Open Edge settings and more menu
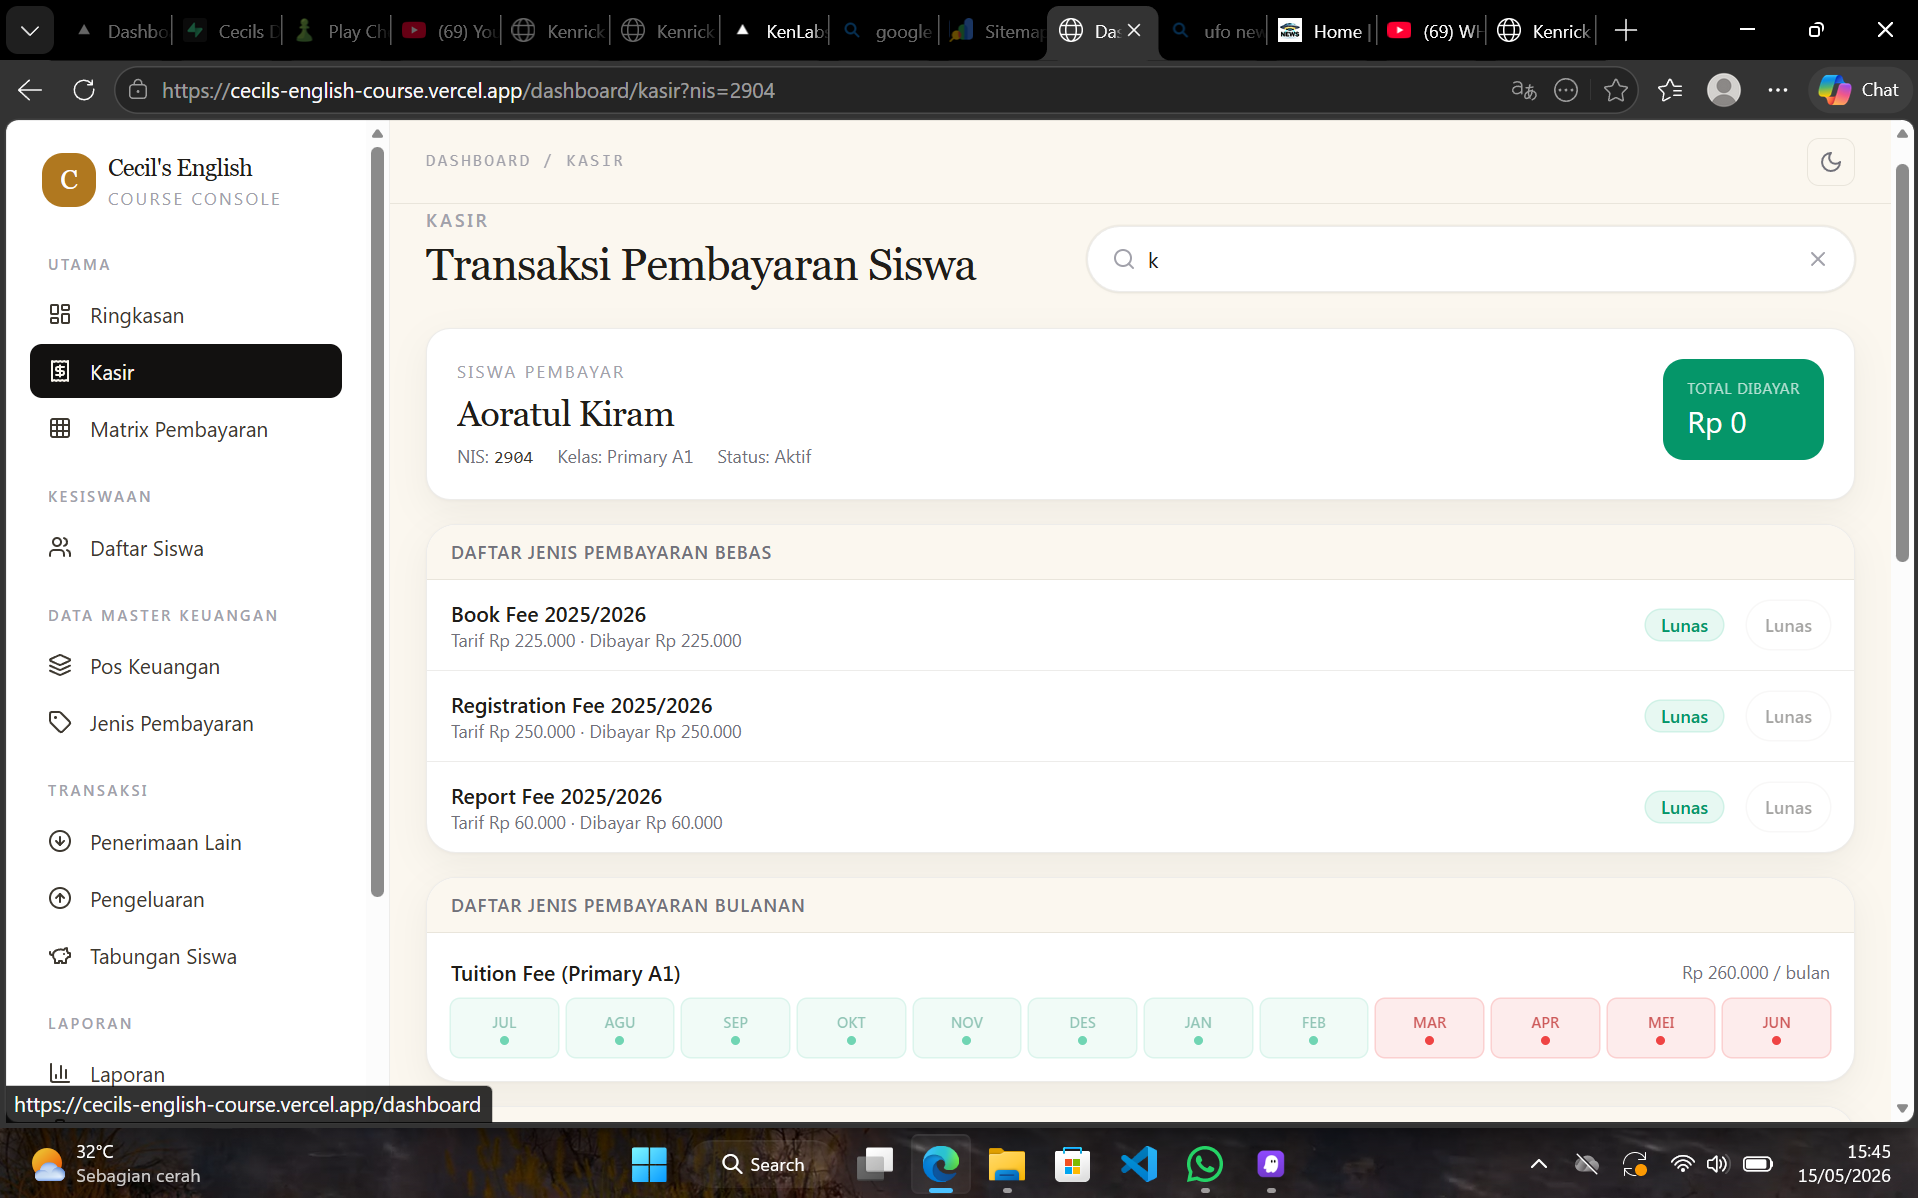This screenshot has width=1918, height=1198. point(1777,90)
